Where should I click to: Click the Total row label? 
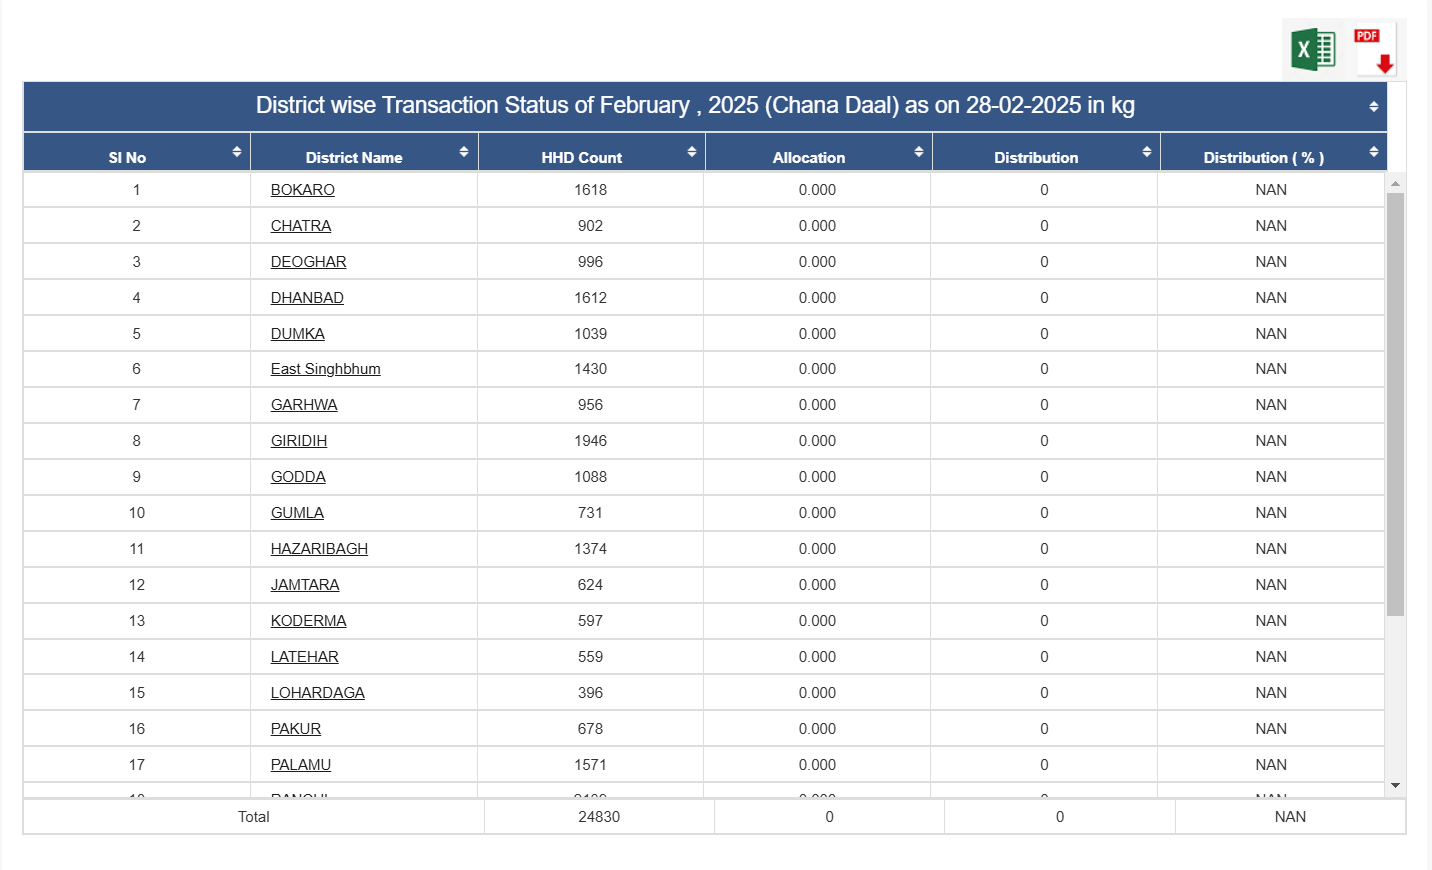[253, 817]
